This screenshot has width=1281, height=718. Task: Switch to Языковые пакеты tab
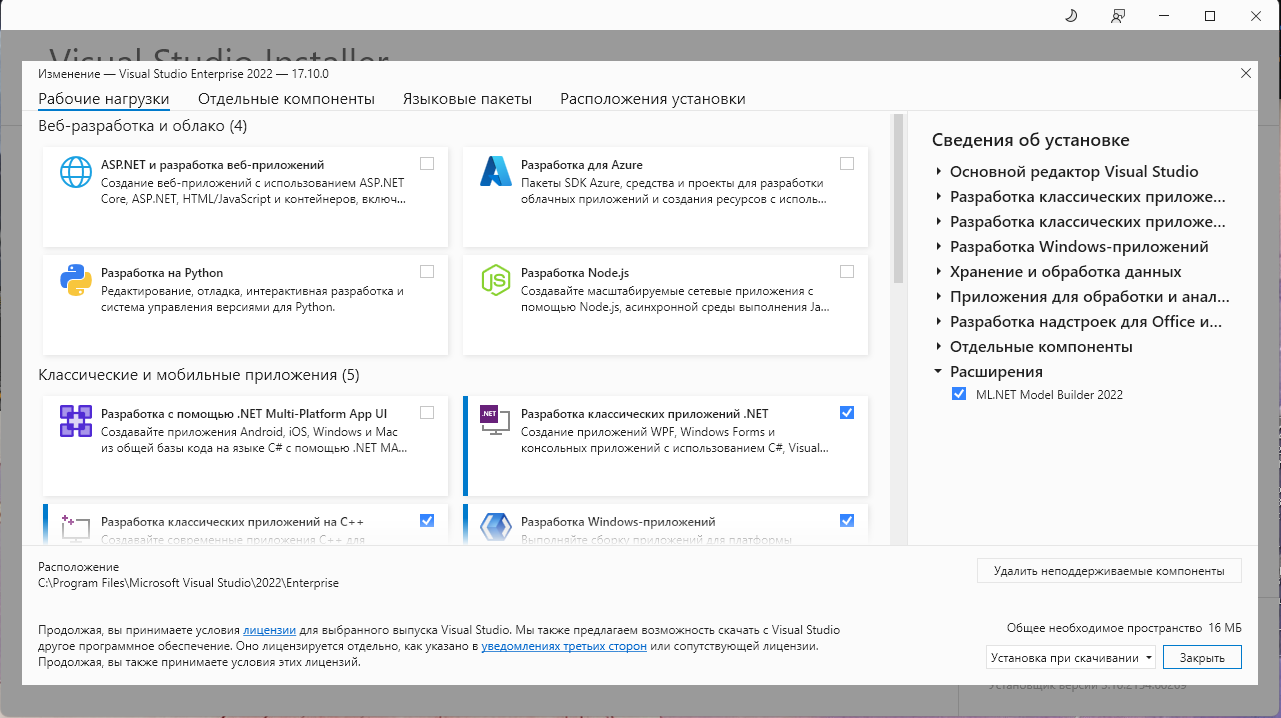point(467,99)
